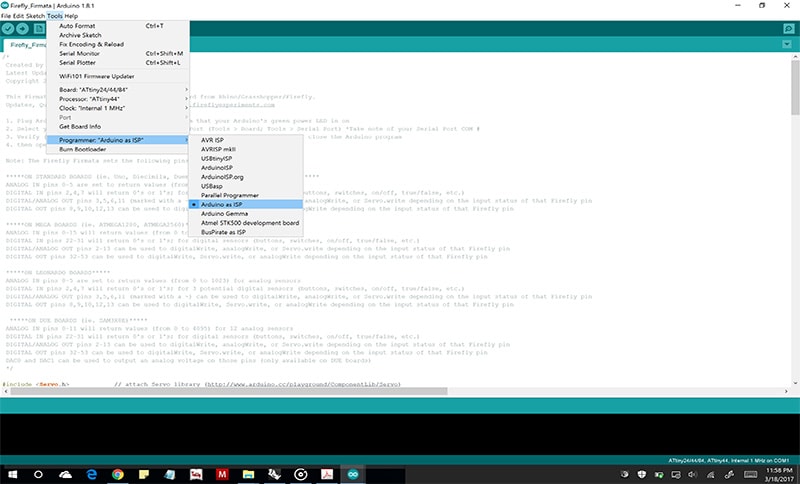Click the Arduino IDE taskbar icon

353,474
